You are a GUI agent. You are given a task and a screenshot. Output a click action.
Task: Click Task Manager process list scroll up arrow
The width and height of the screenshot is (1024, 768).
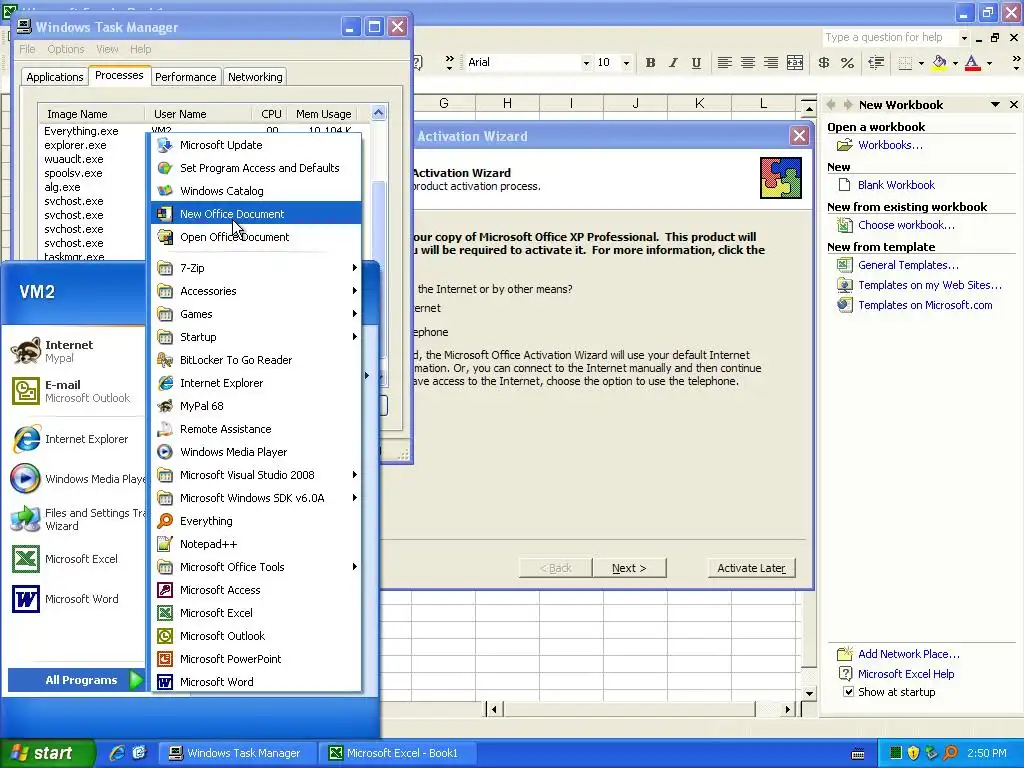(x=379, y=113)
